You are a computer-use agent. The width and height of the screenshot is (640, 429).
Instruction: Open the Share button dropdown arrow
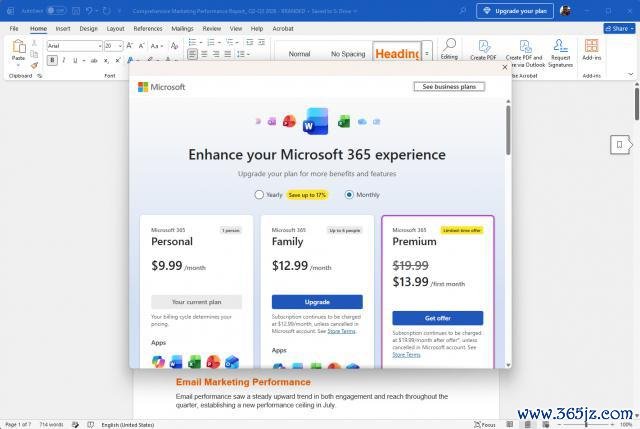[632, 28]
